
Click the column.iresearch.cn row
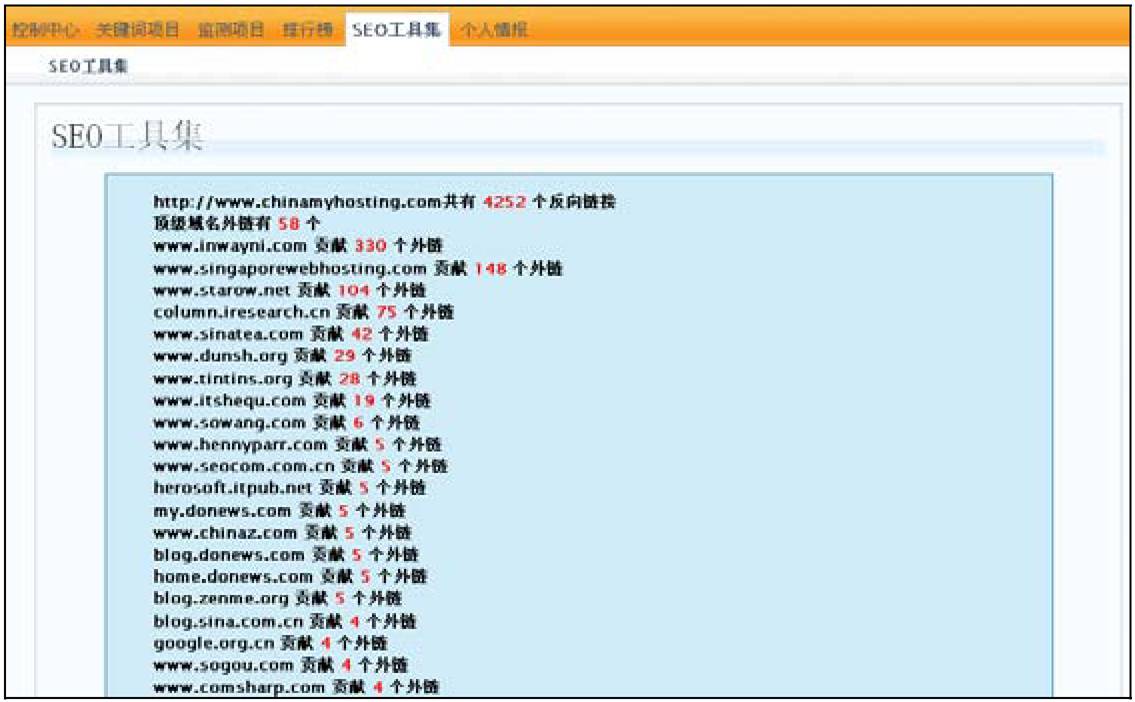pyautogui.click(x=303, y=312)
